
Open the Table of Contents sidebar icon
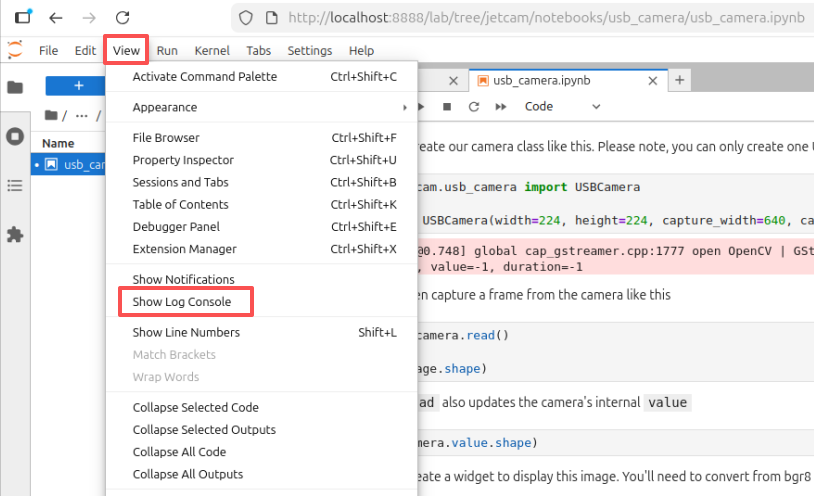[15, 185]
